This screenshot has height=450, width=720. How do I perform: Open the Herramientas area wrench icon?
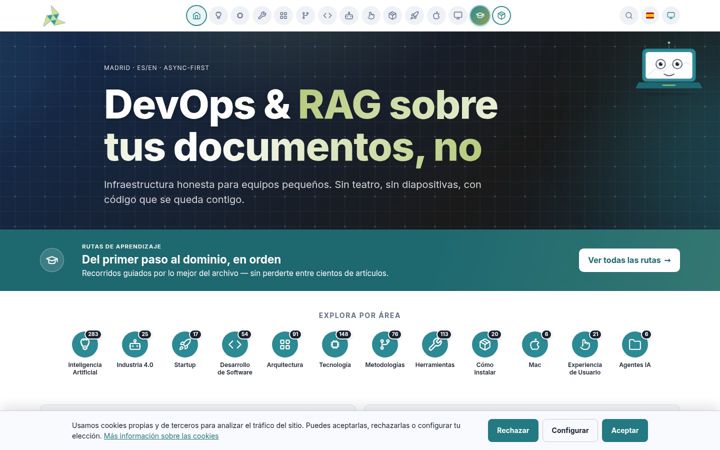(x=435, y=344)
